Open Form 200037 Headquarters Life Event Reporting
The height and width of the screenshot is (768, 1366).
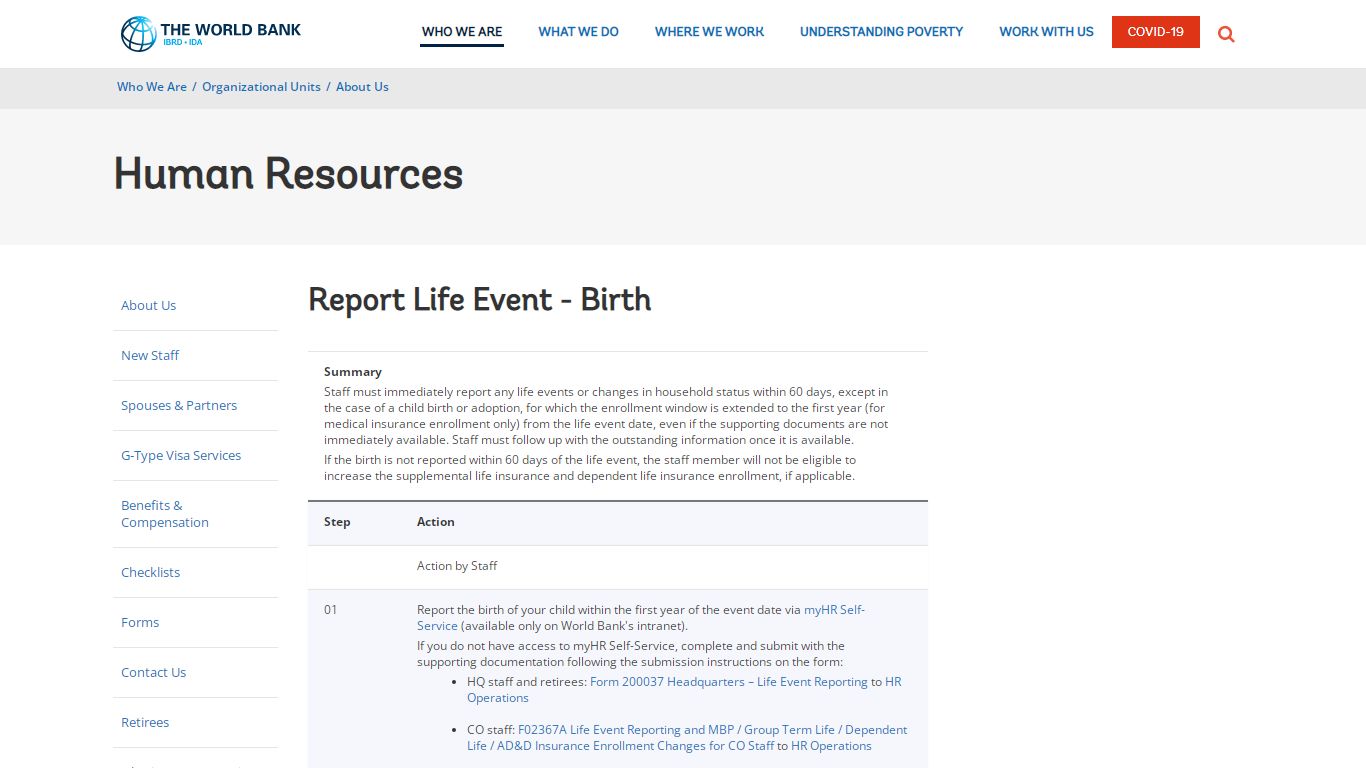[729, 682]
